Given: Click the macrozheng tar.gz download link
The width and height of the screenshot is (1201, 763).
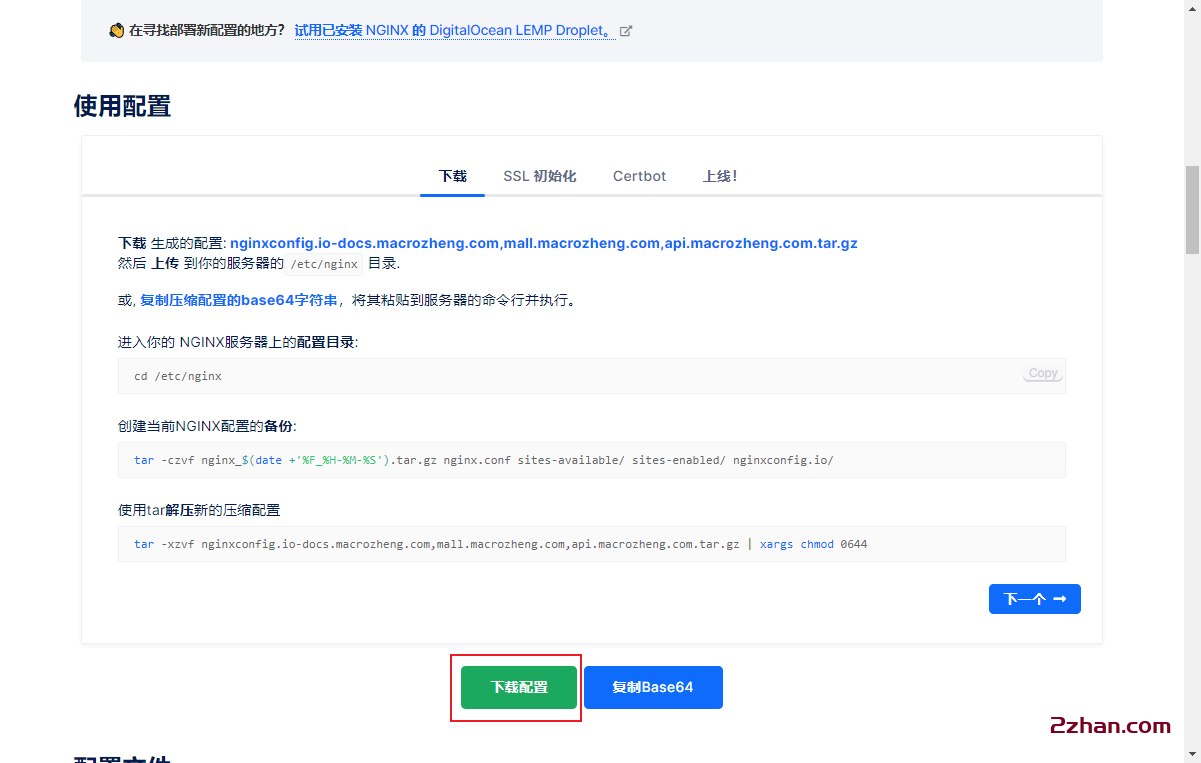Looking at the screenshot, I should (x=544, y=242).
